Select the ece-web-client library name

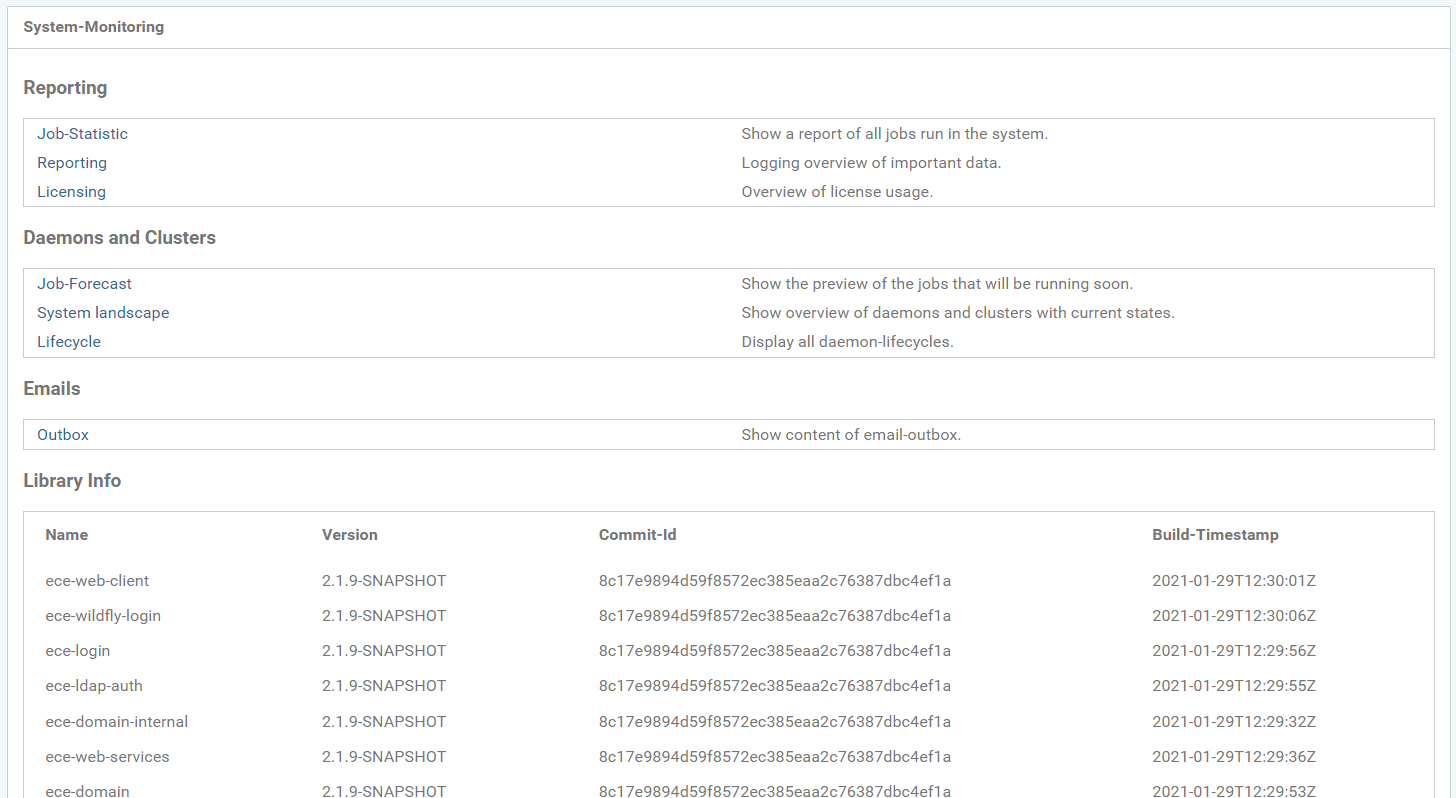[97, 581]
